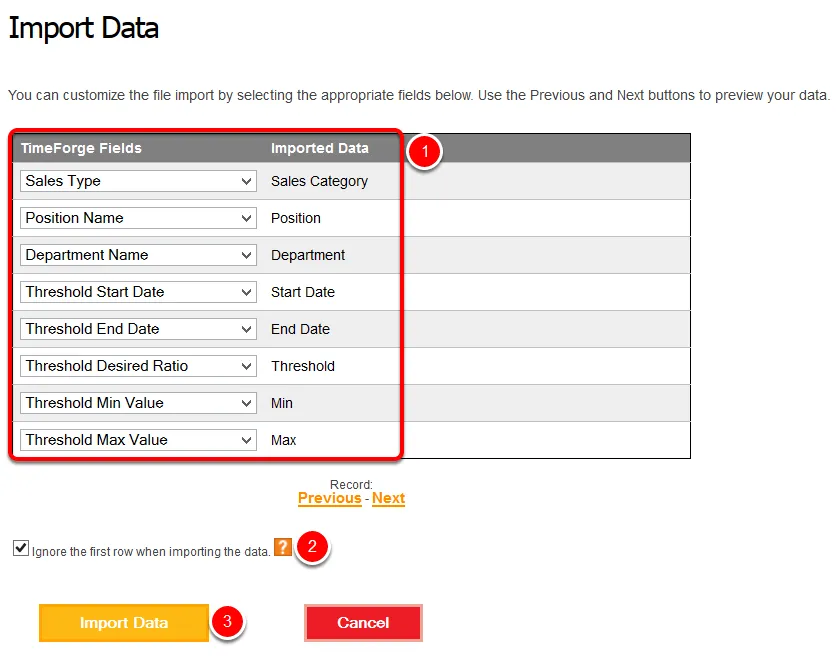Expand the Threshold End Date dropdown
The width and height of the screenshot is (840, 656).
click(138, 329)
